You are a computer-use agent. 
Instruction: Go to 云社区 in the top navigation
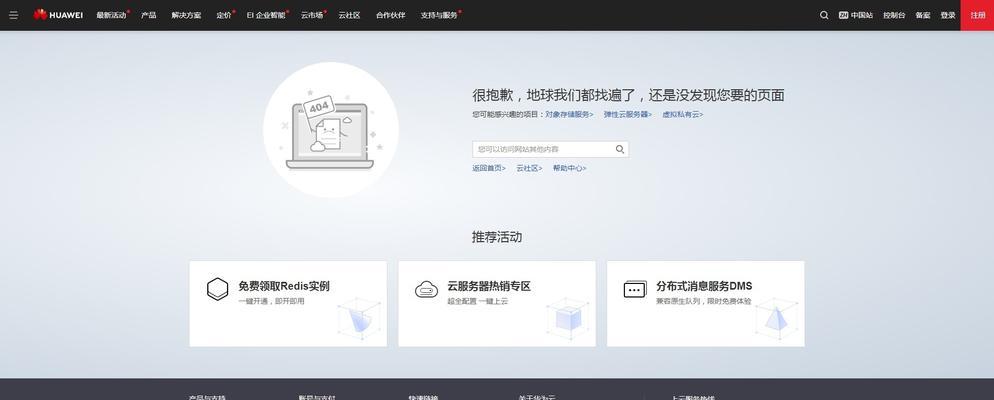349,15
